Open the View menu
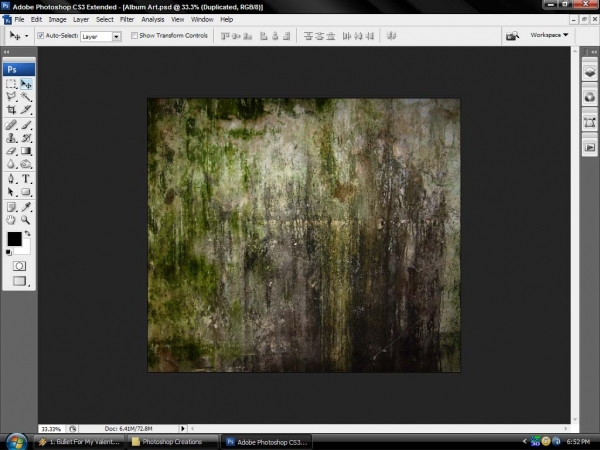The height and width of the screenshot is (450, 600). (178, 20)
